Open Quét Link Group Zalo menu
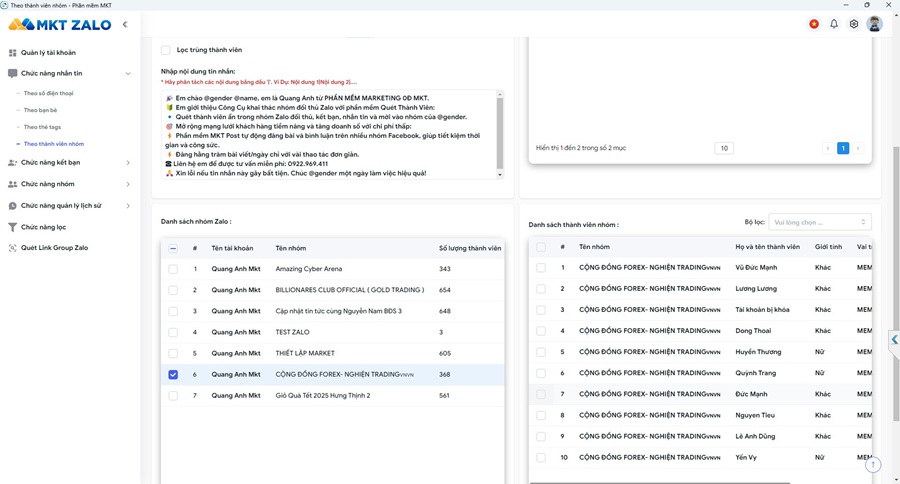The image size is (900, 484). click(55, 248)
